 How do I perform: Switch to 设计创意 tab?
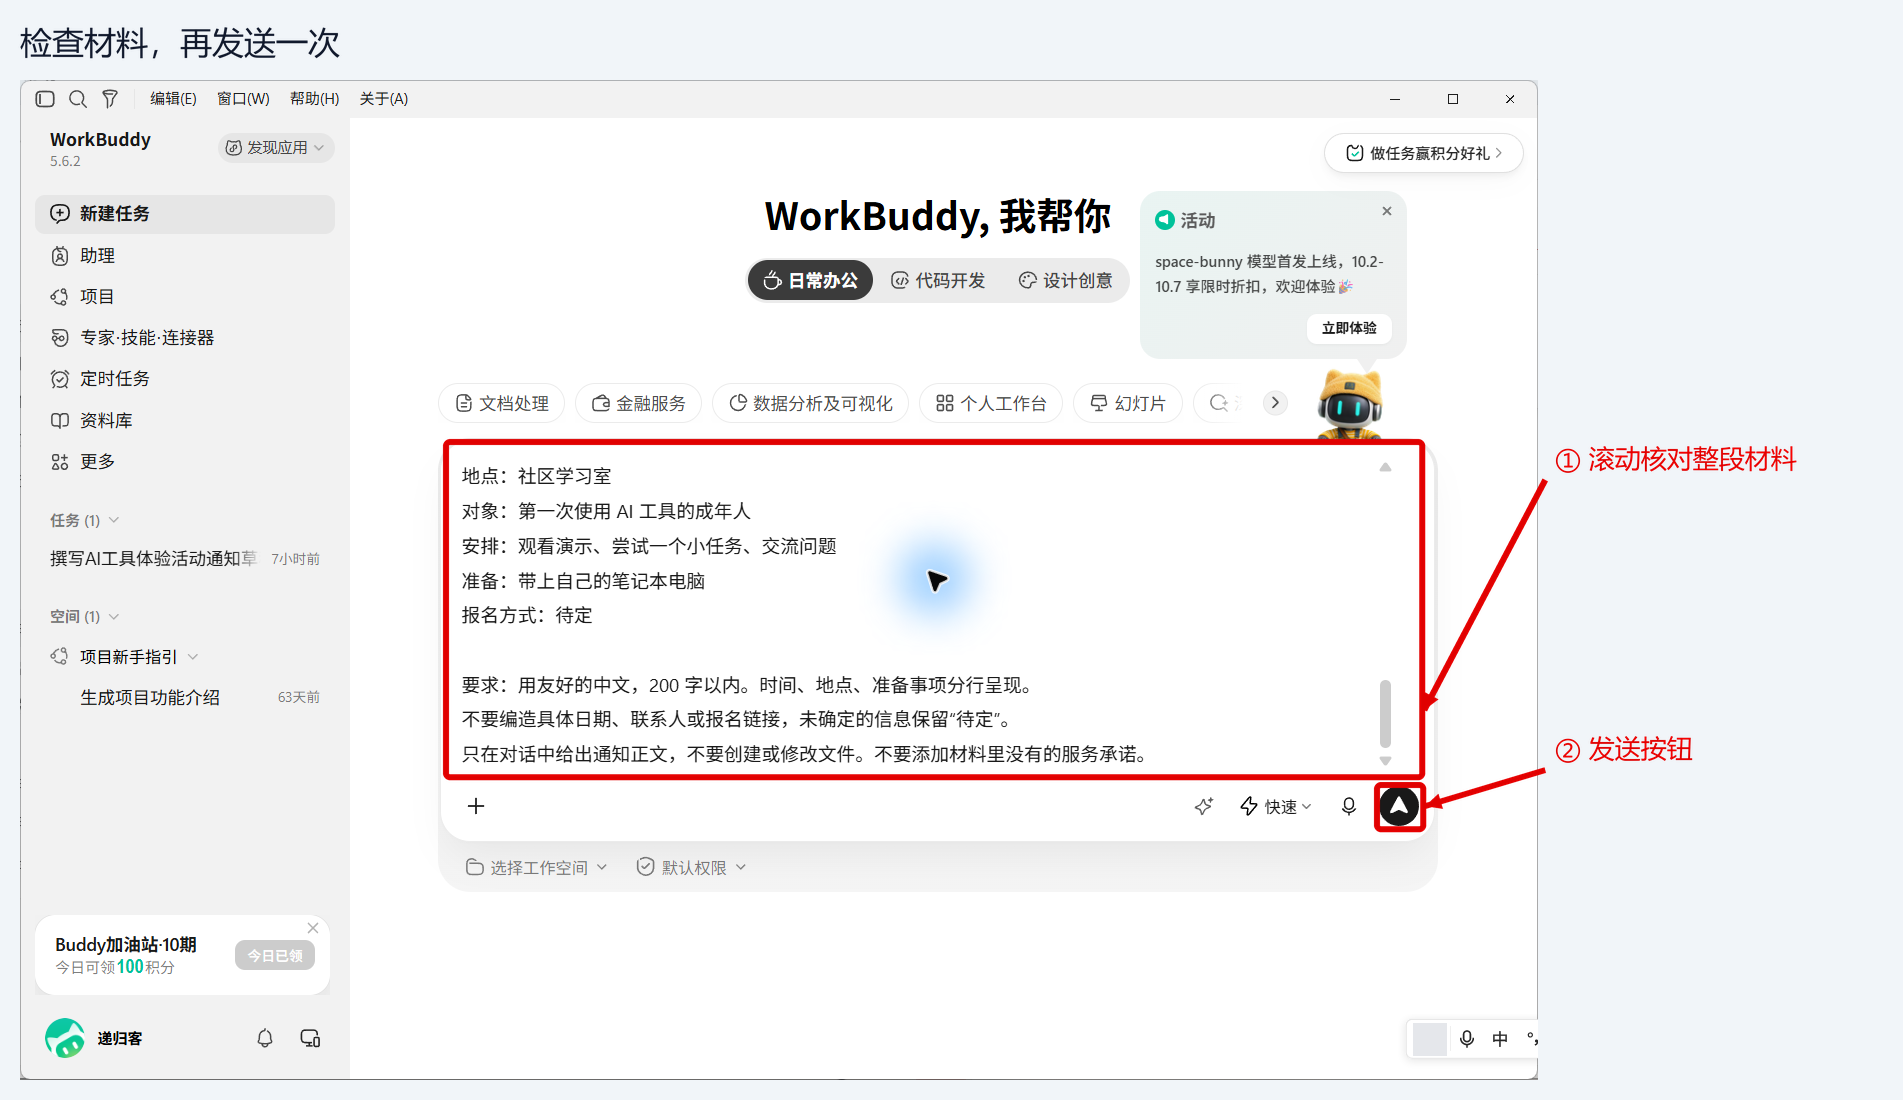pyautogui.click(x=1066, y=280)
